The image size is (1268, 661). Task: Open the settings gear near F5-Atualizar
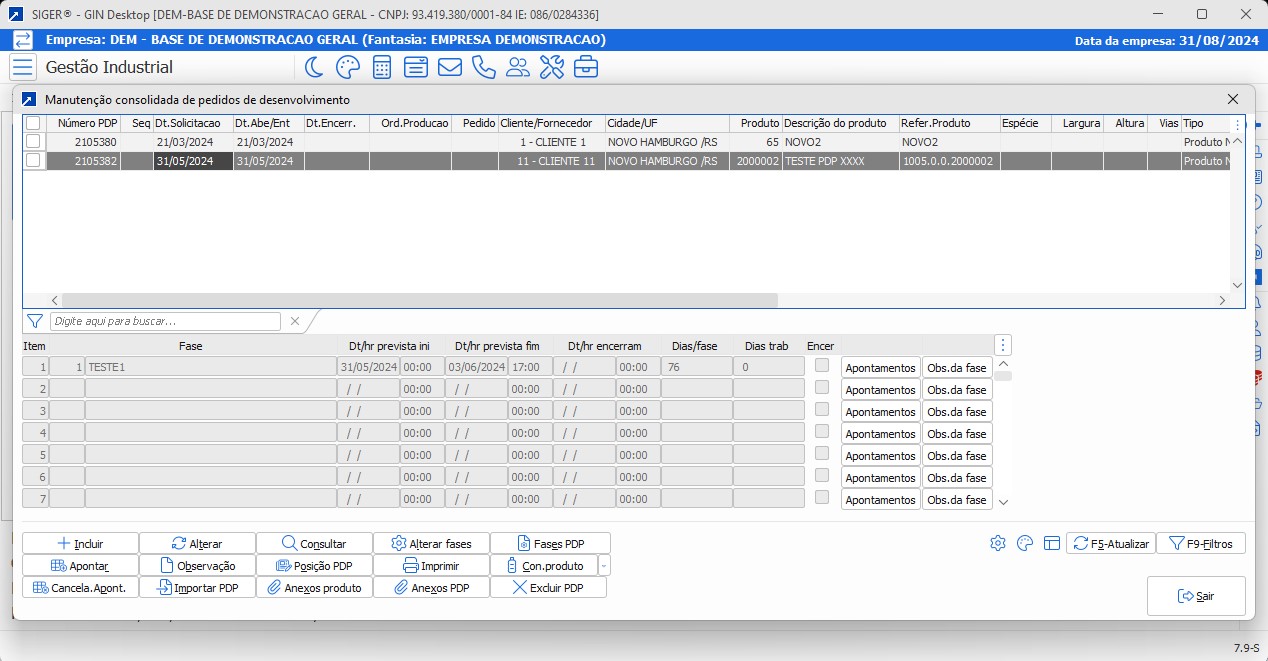[x=998, y=542]
